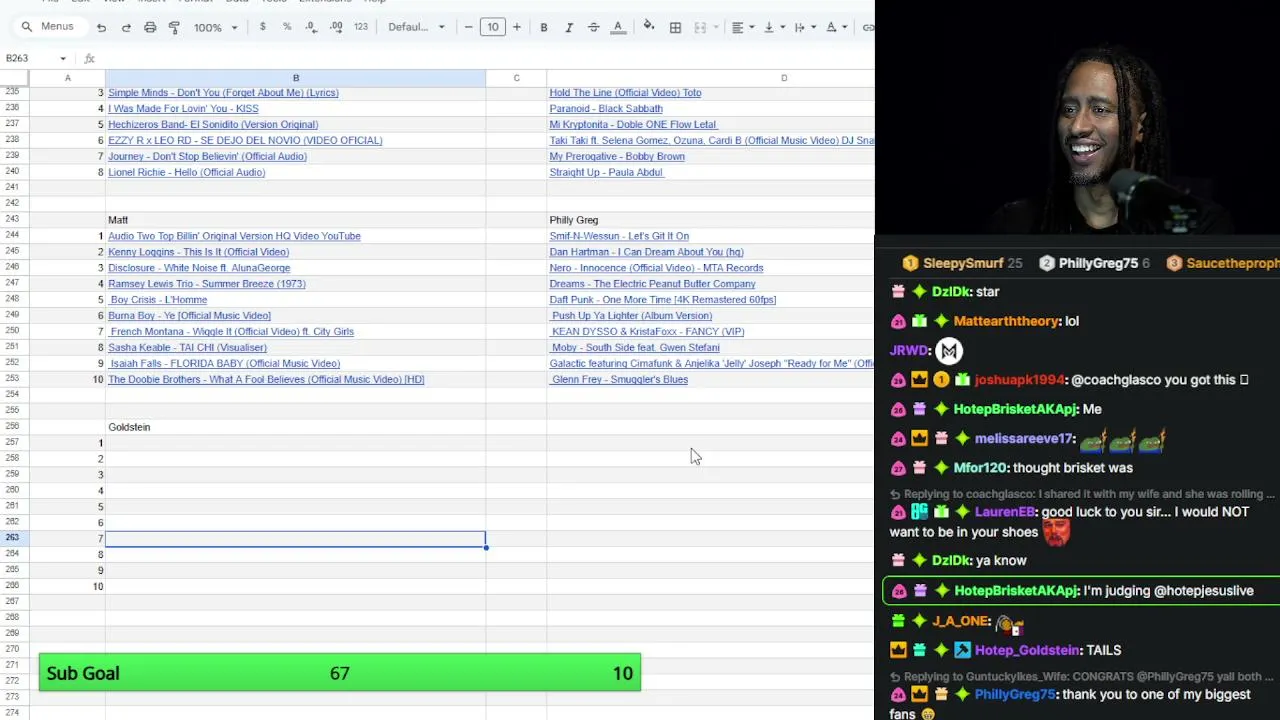Select the Matt name cell
The width and height of the screenshot is (1280, 720).
pos(295,220)
